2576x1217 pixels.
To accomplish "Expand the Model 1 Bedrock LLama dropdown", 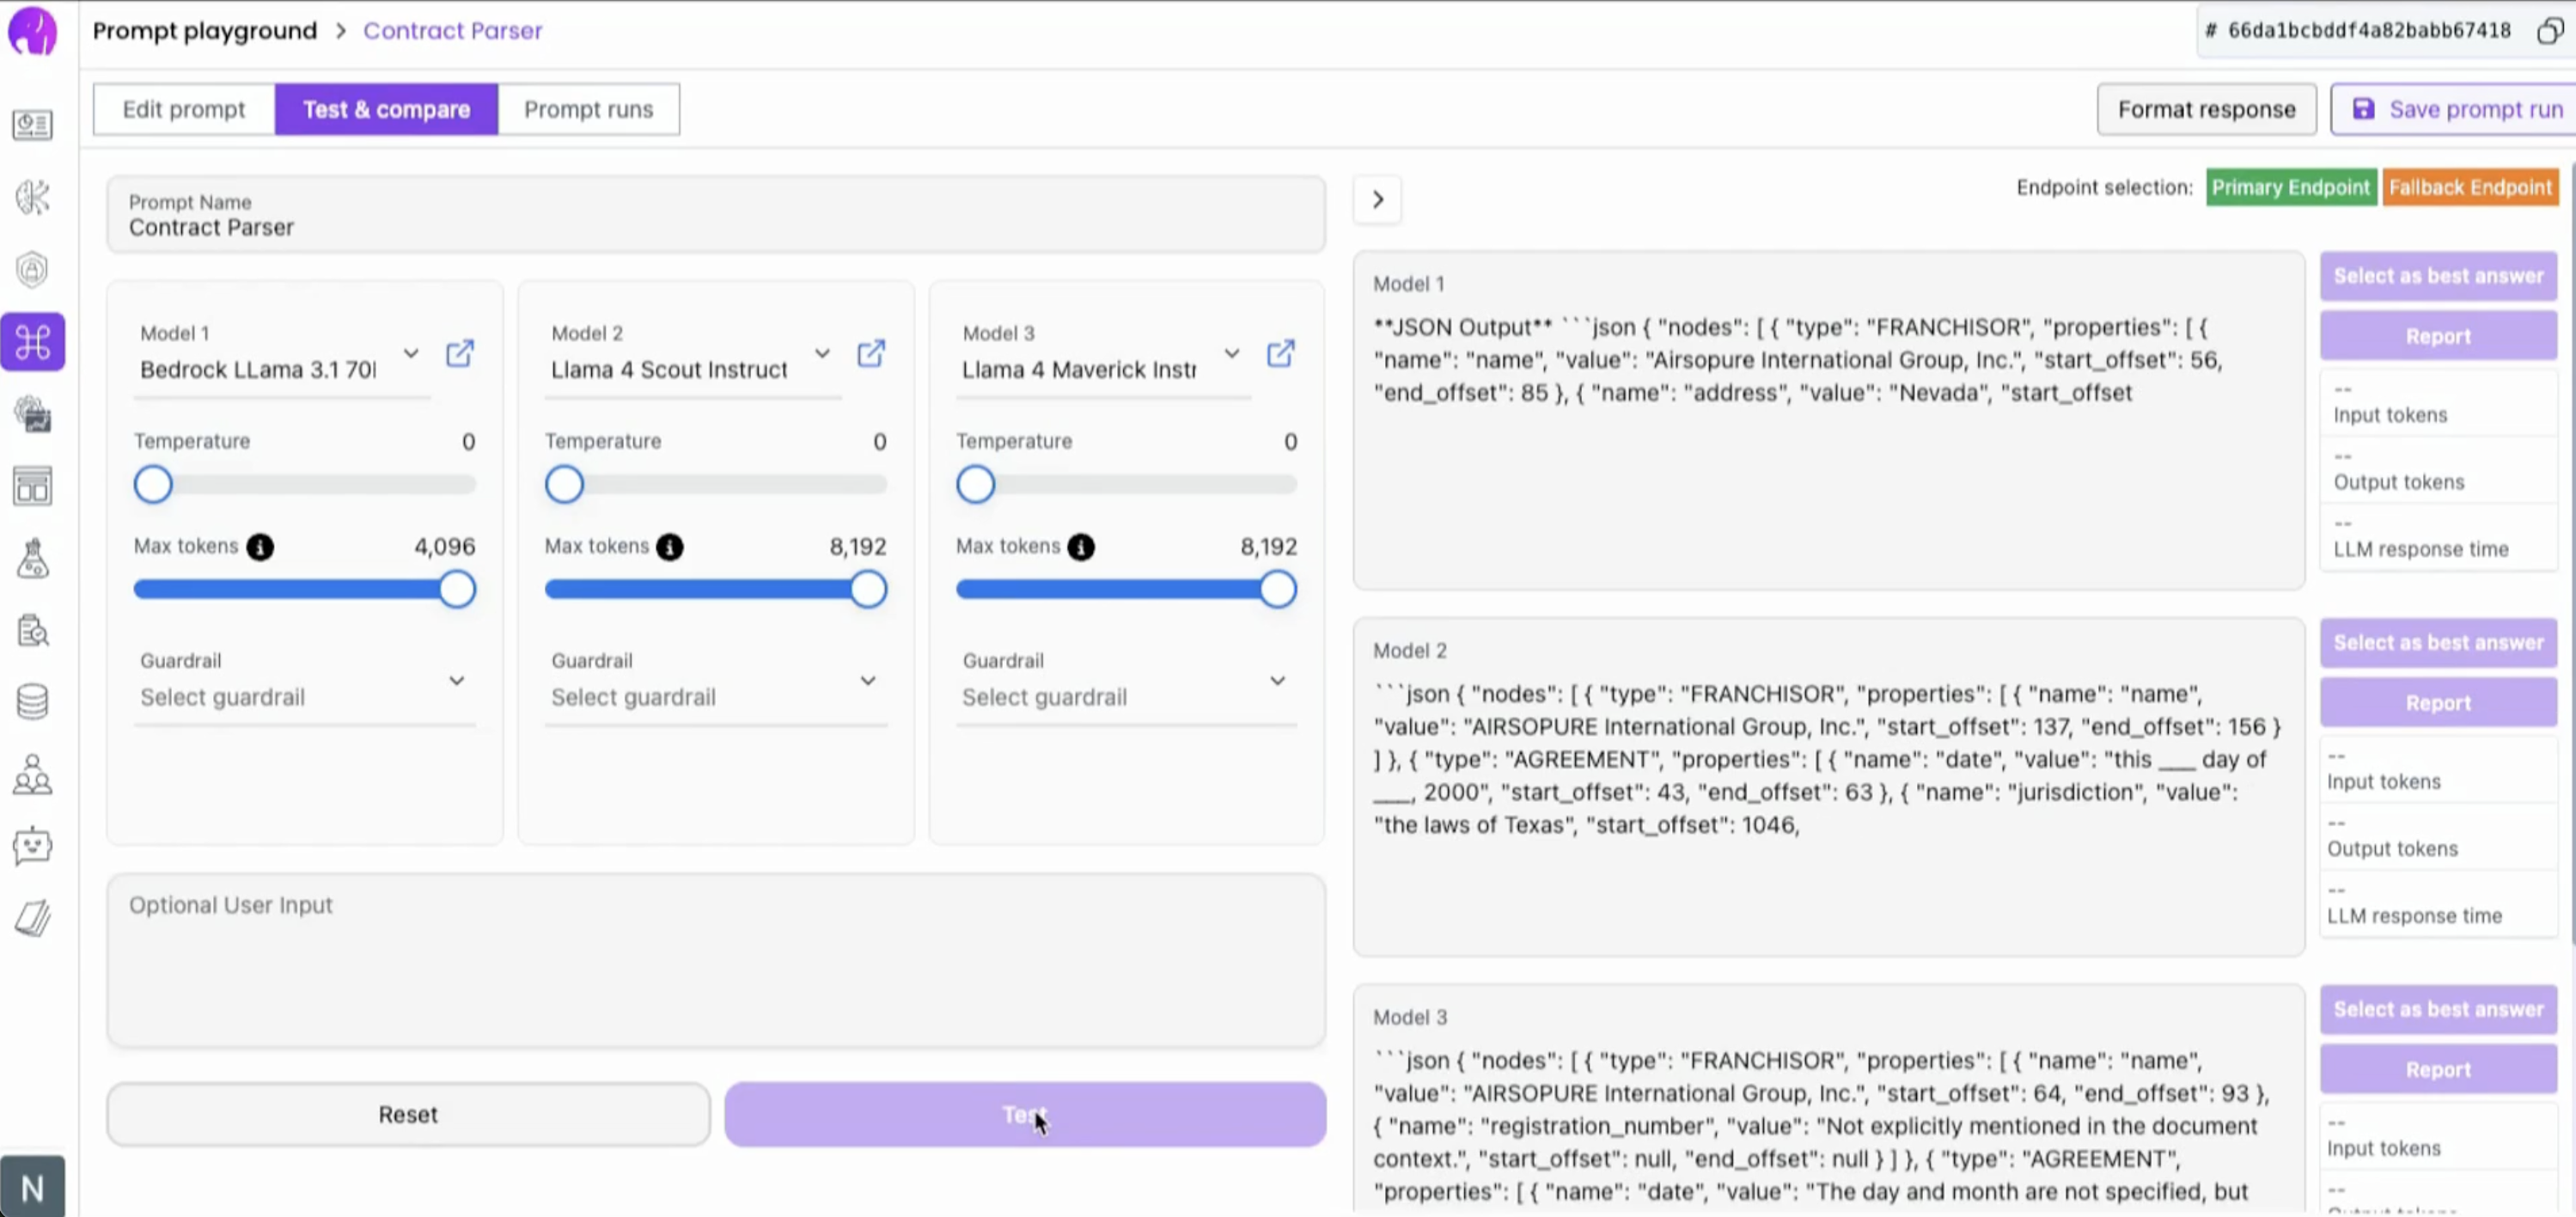I will point(410,354).
